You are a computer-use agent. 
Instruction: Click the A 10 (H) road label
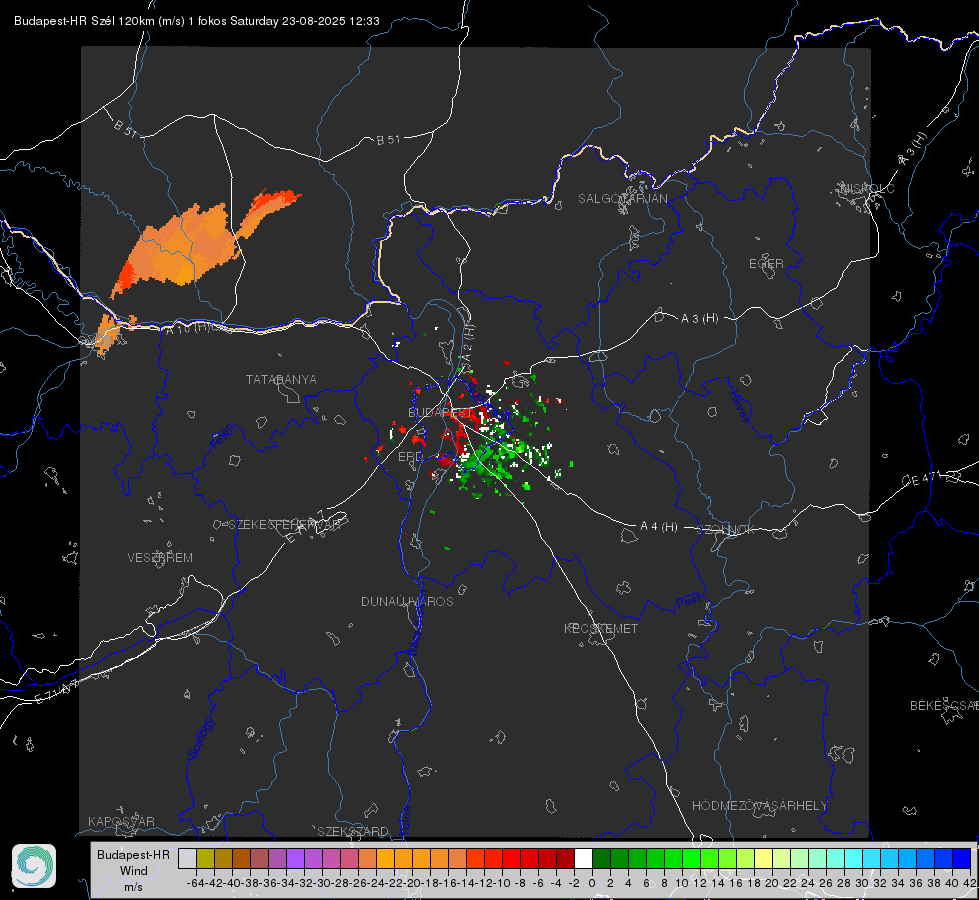[x=188, y=328]
